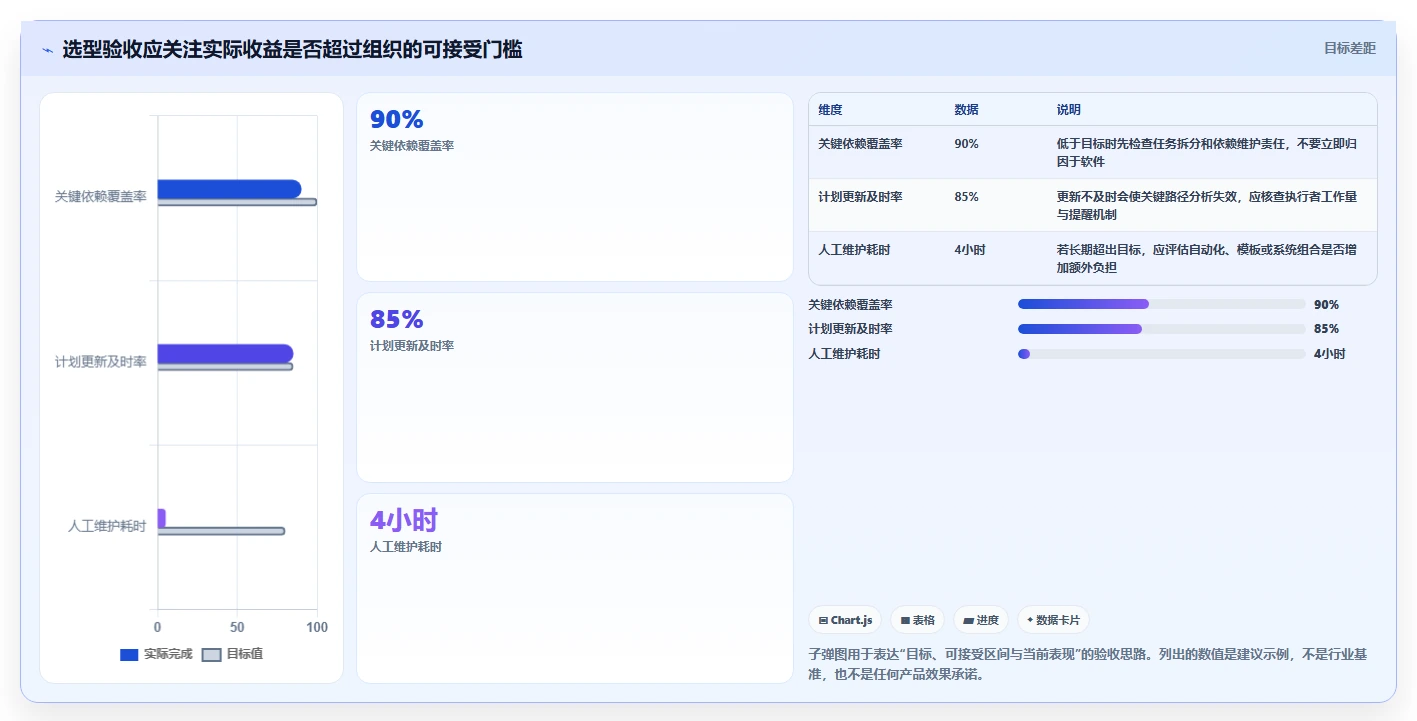
Task: Click the 表格 tag chip
Action: (917, 620)
